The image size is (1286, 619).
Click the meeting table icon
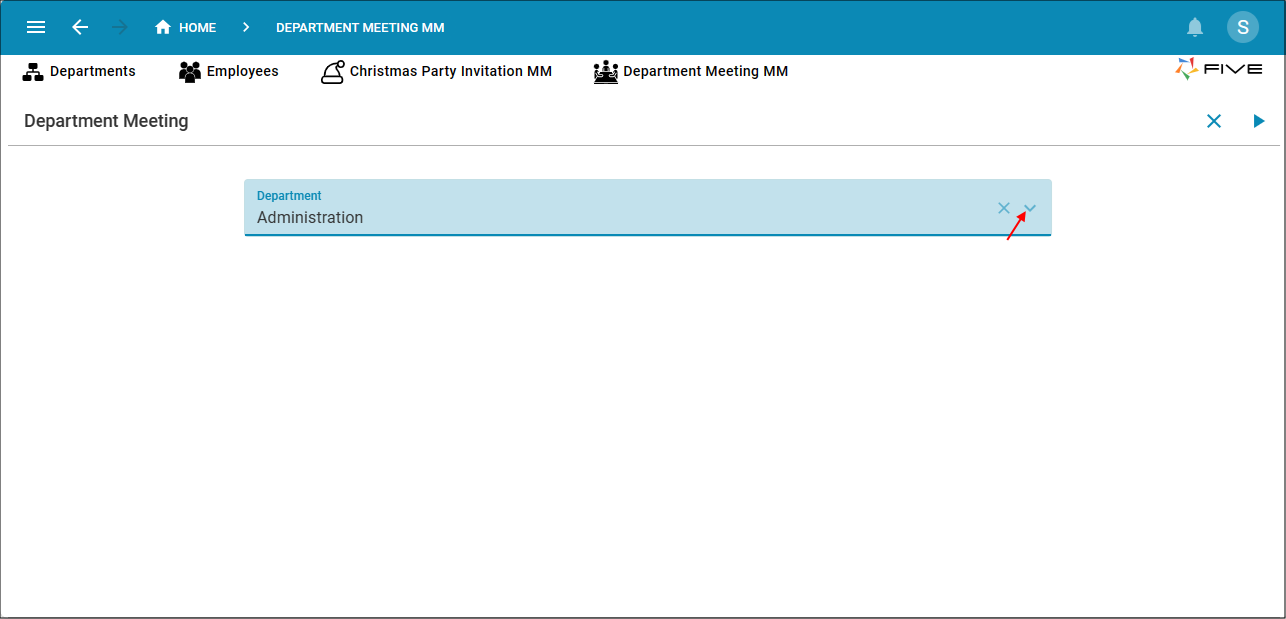606,72
